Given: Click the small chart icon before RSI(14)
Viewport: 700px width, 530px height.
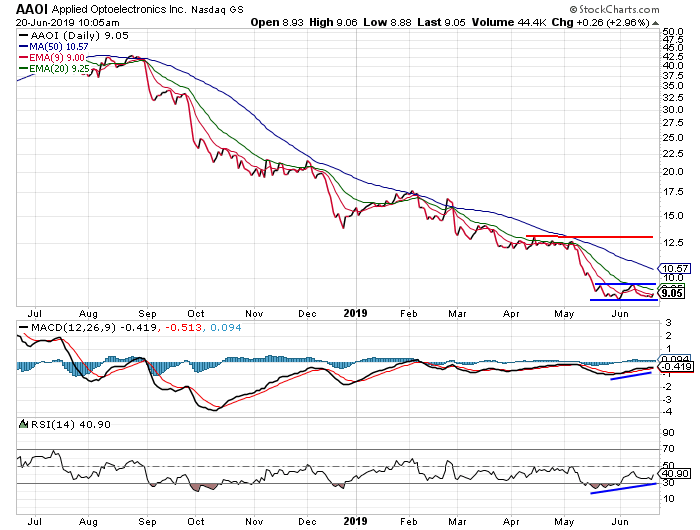Looking at the screenshot, I should pos(23,424).
